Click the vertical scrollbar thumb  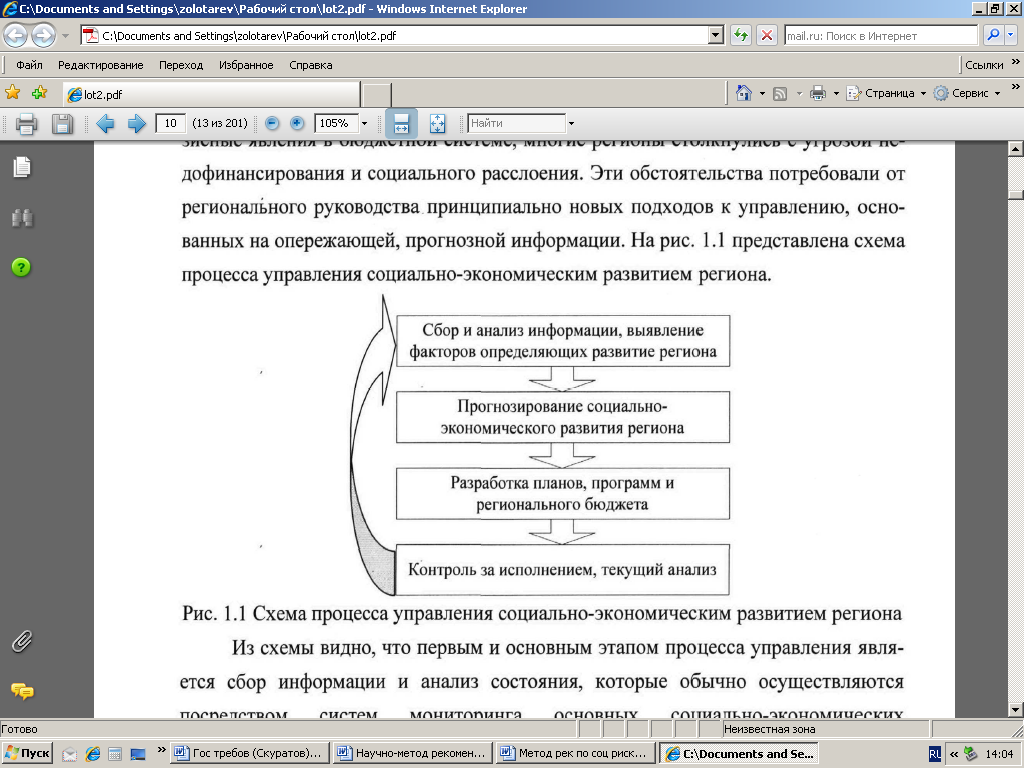[x=1015, y=195]
